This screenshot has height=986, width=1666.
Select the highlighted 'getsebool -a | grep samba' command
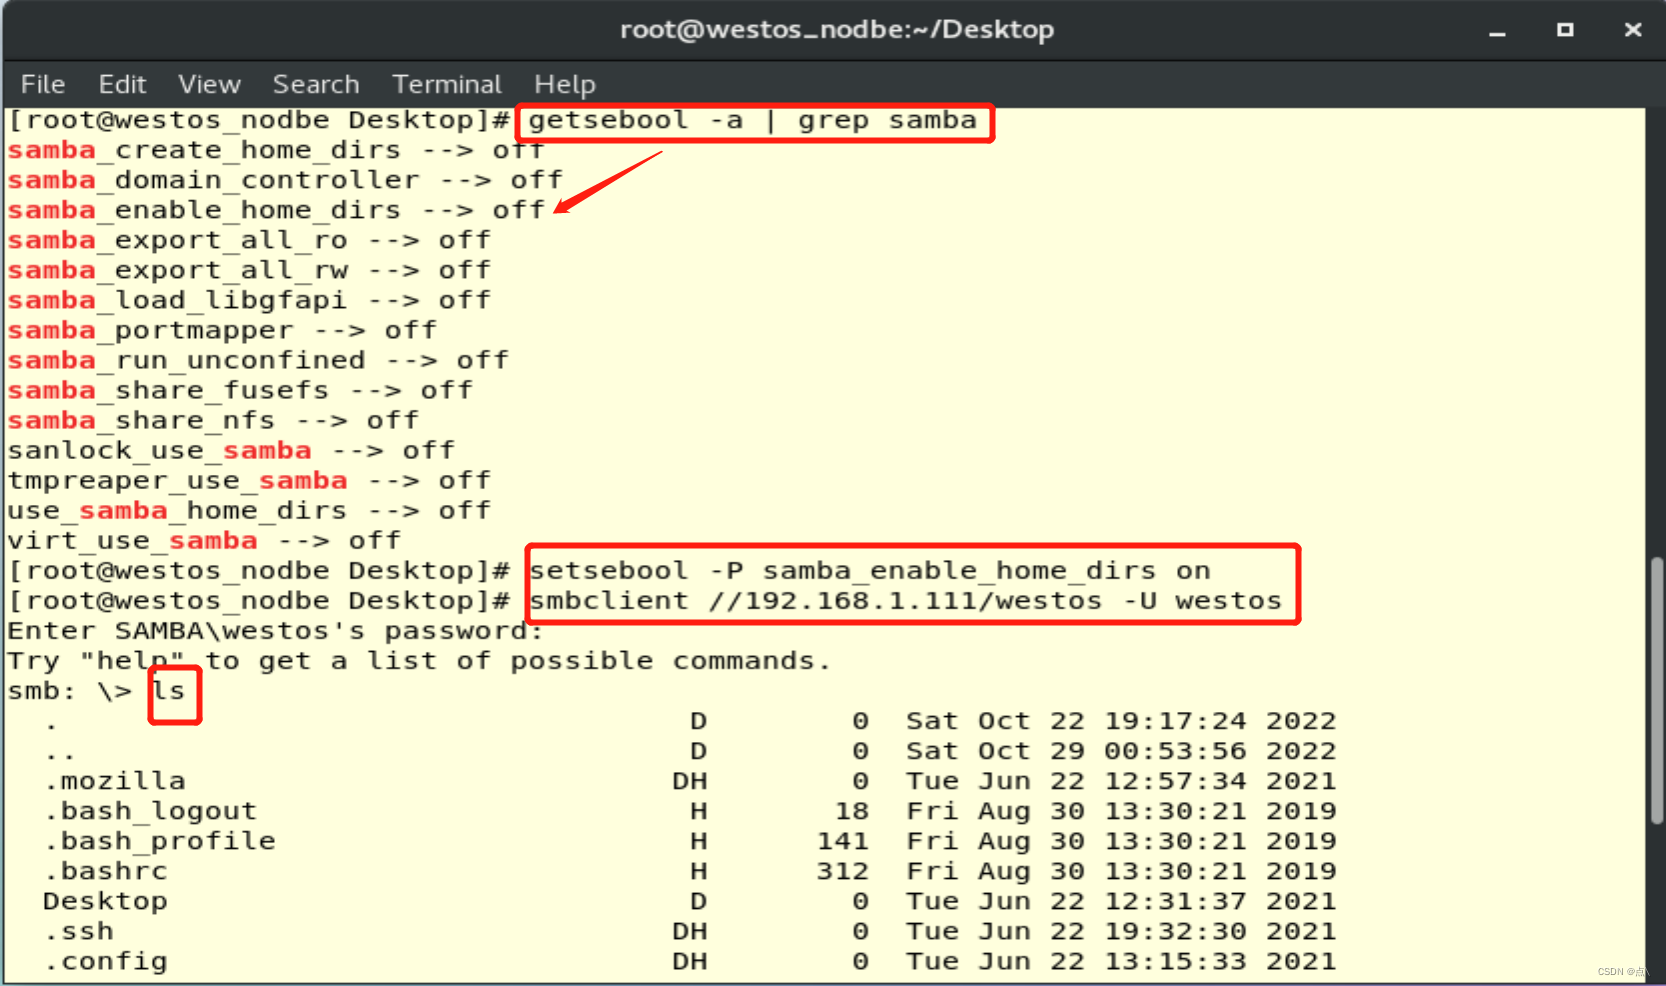[750, 120]
